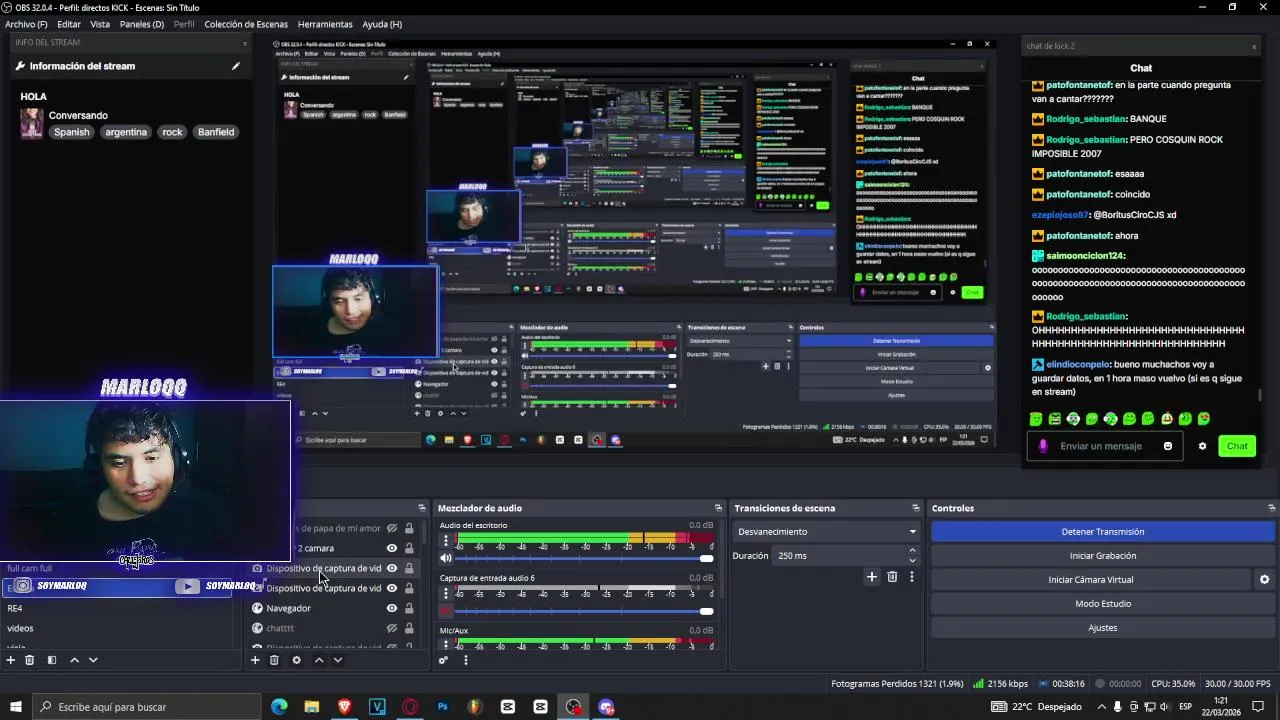The height and width of the screenshot is (720, 1280).
Task: Open Photoshop from the taskbar
Action: [442, 707]
